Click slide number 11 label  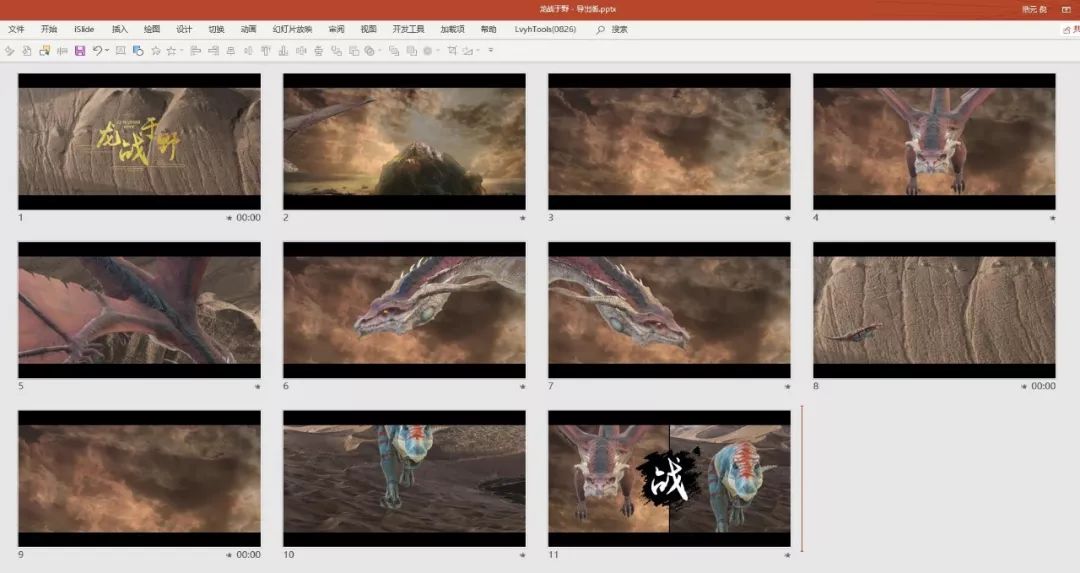coord(553,555)
